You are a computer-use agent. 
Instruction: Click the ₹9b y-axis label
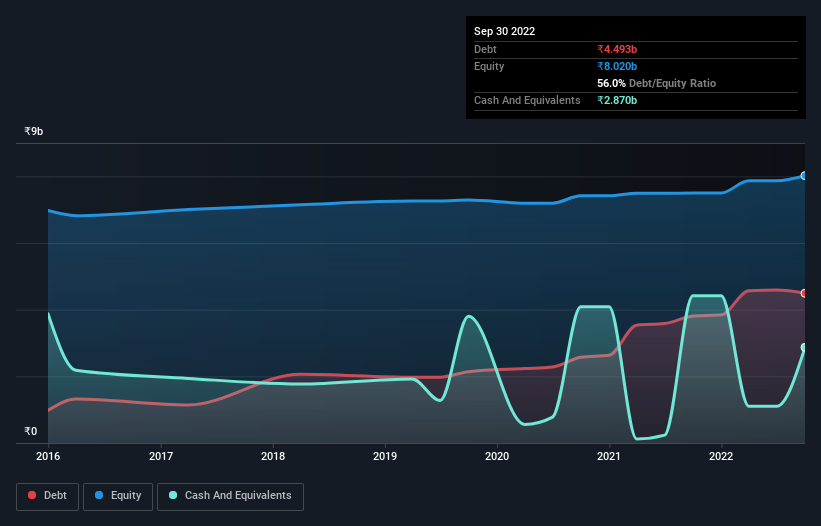(x=34, y=131)
